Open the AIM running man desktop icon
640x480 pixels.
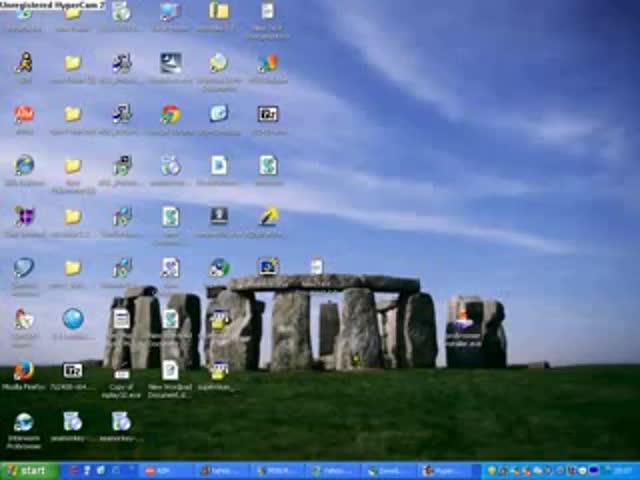click(x=23, y=63)
